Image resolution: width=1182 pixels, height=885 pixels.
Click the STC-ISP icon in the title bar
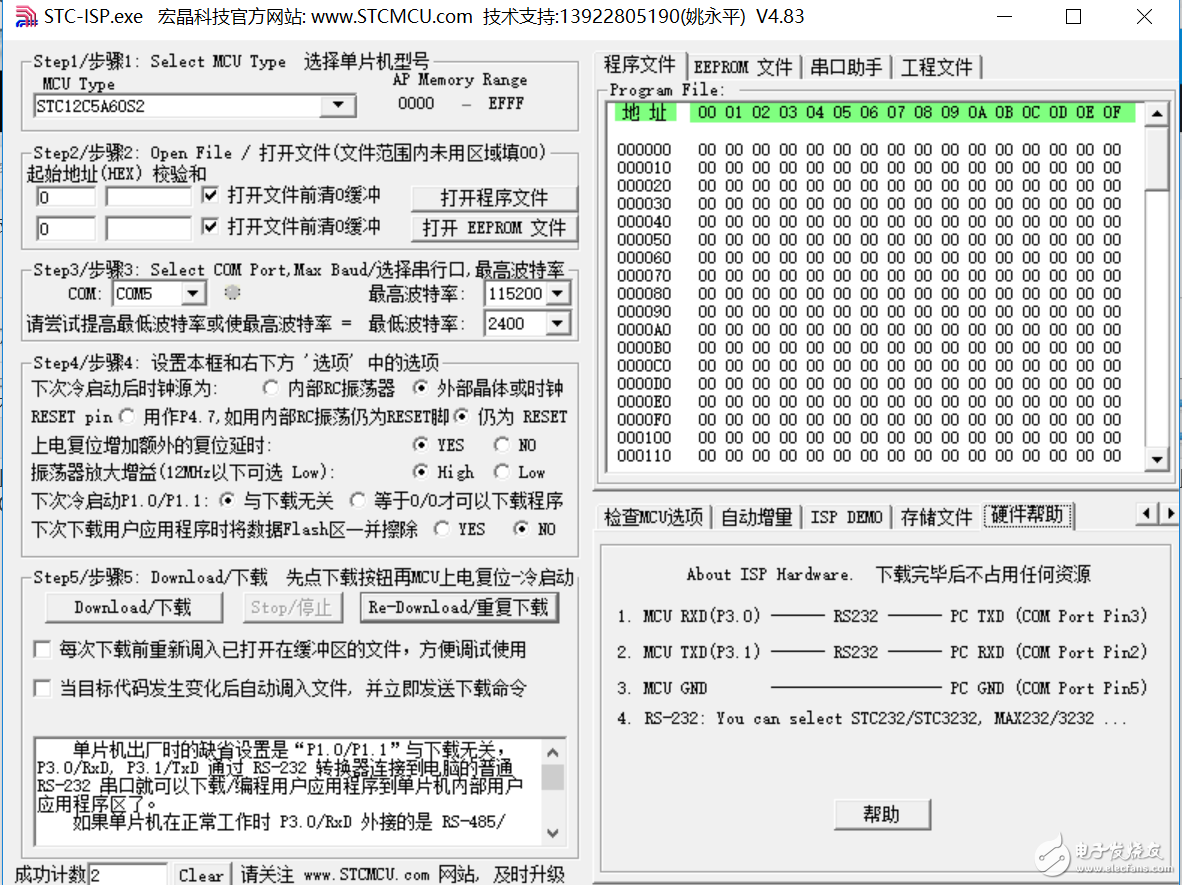(26, 16)
